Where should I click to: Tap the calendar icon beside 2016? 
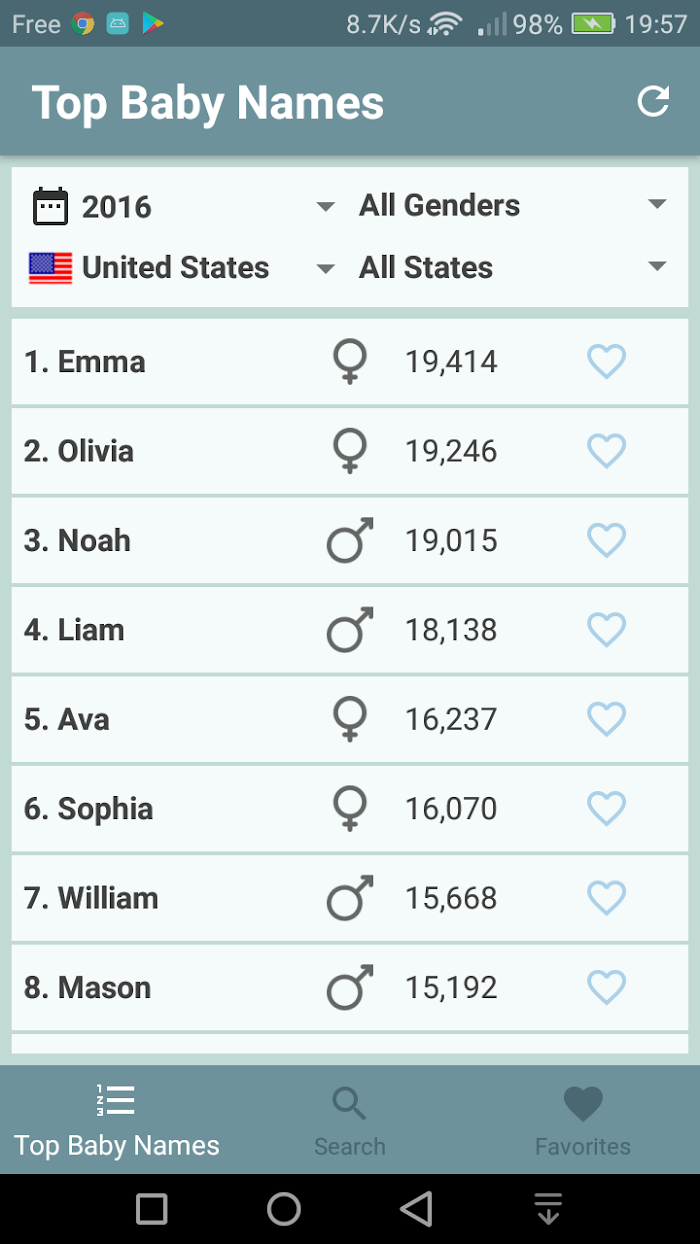point(51,206)
